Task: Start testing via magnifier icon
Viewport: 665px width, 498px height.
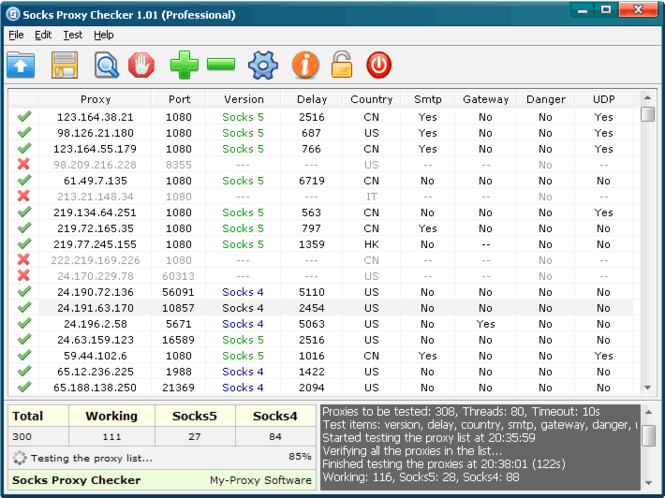Action: click(x=106, y=65)
